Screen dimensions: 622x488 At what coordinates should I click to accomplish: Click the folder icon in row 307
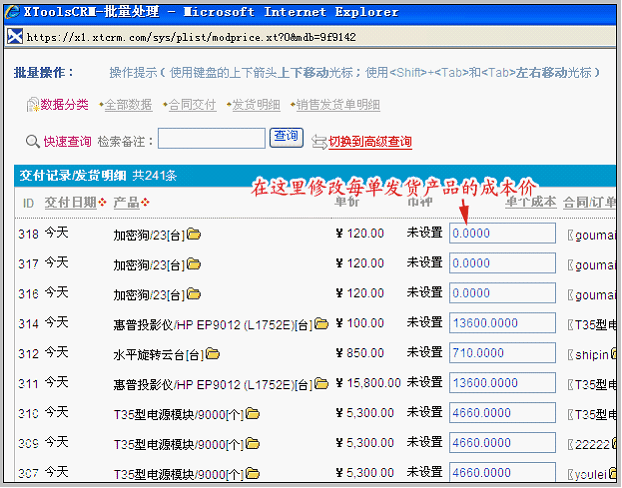[x=252, y=473]
